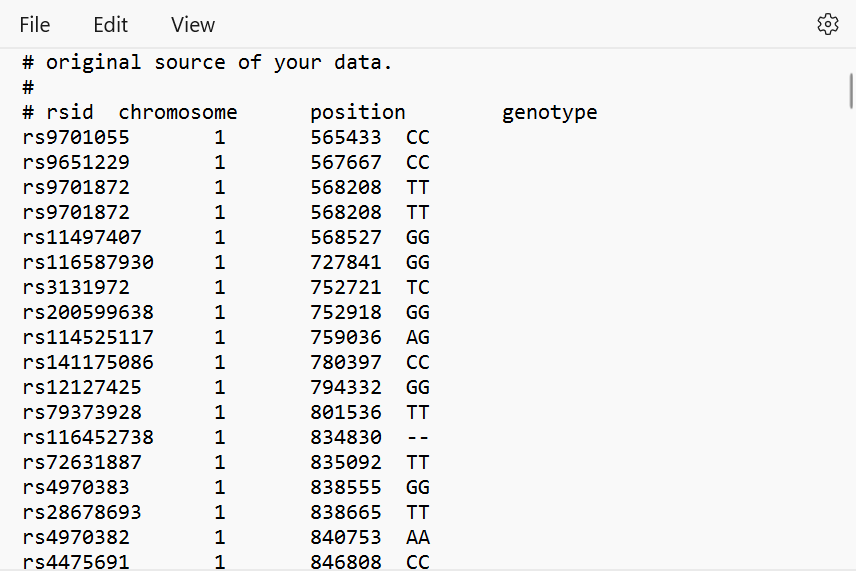856x571 pixels.
Task: Click the text 'rs11497407'
Action: click(x=82, y=237)
